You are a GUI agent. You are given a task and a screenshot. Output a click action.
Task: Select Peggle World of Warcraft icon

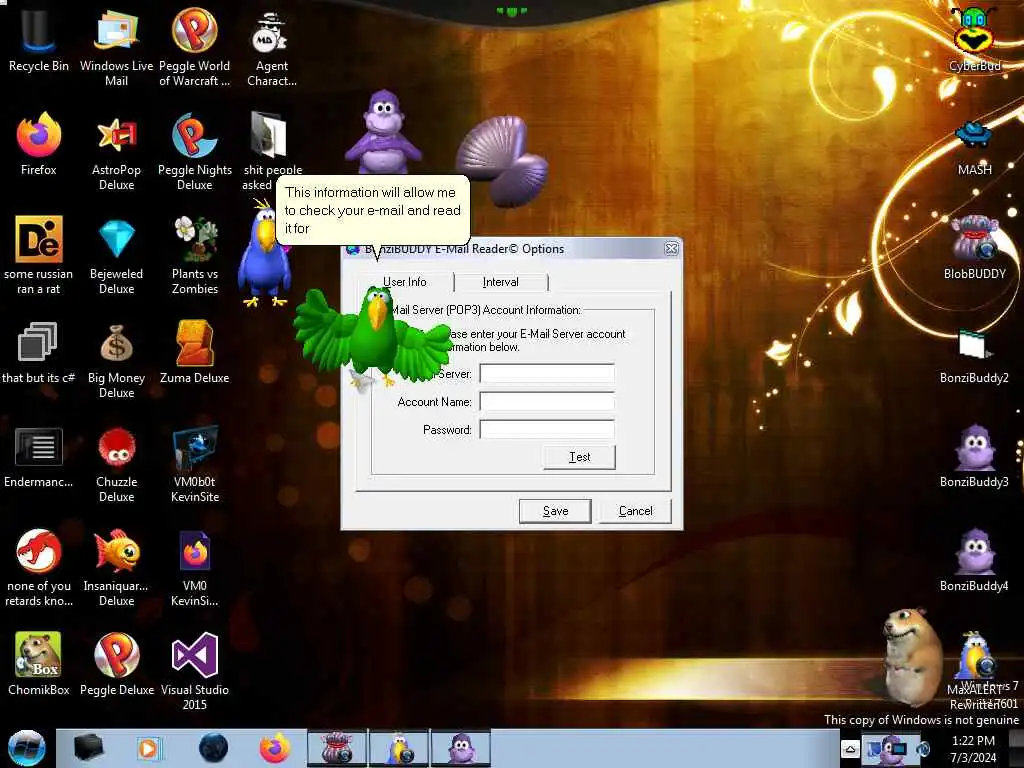pyautogui.click(x=195, y=46)
